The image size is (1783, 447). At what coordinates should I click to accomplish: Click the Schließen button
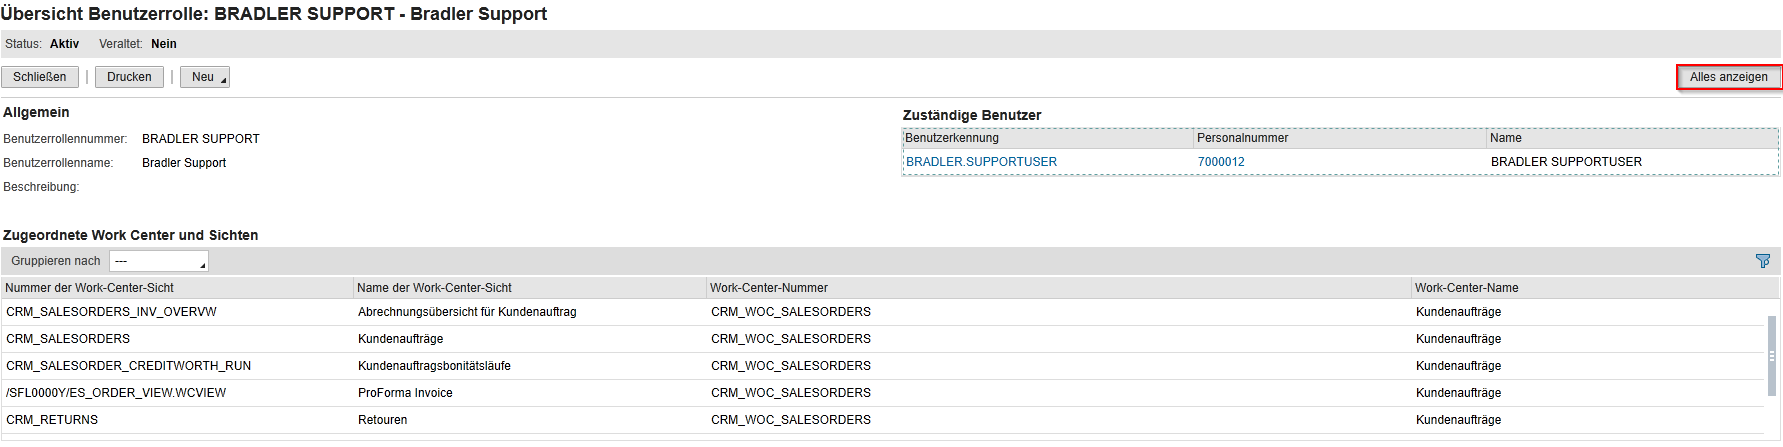point(40,77)
